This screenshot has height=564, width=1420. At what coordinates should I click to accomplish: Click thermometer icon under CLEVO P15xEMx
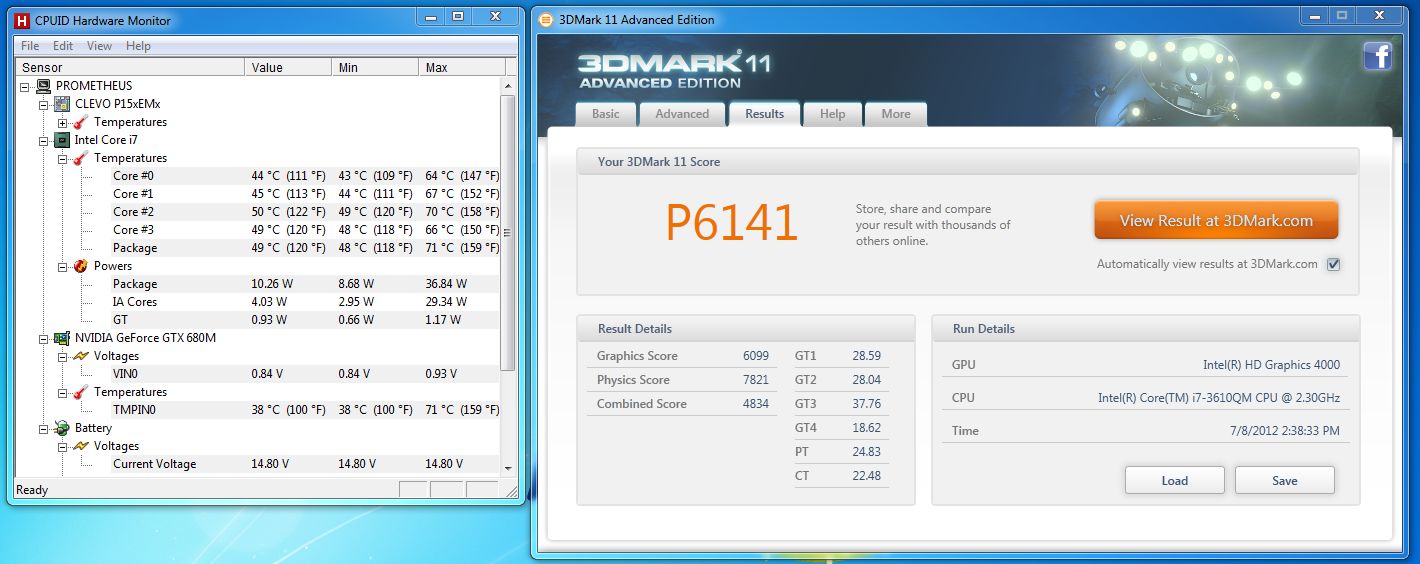tap(80, 122)
